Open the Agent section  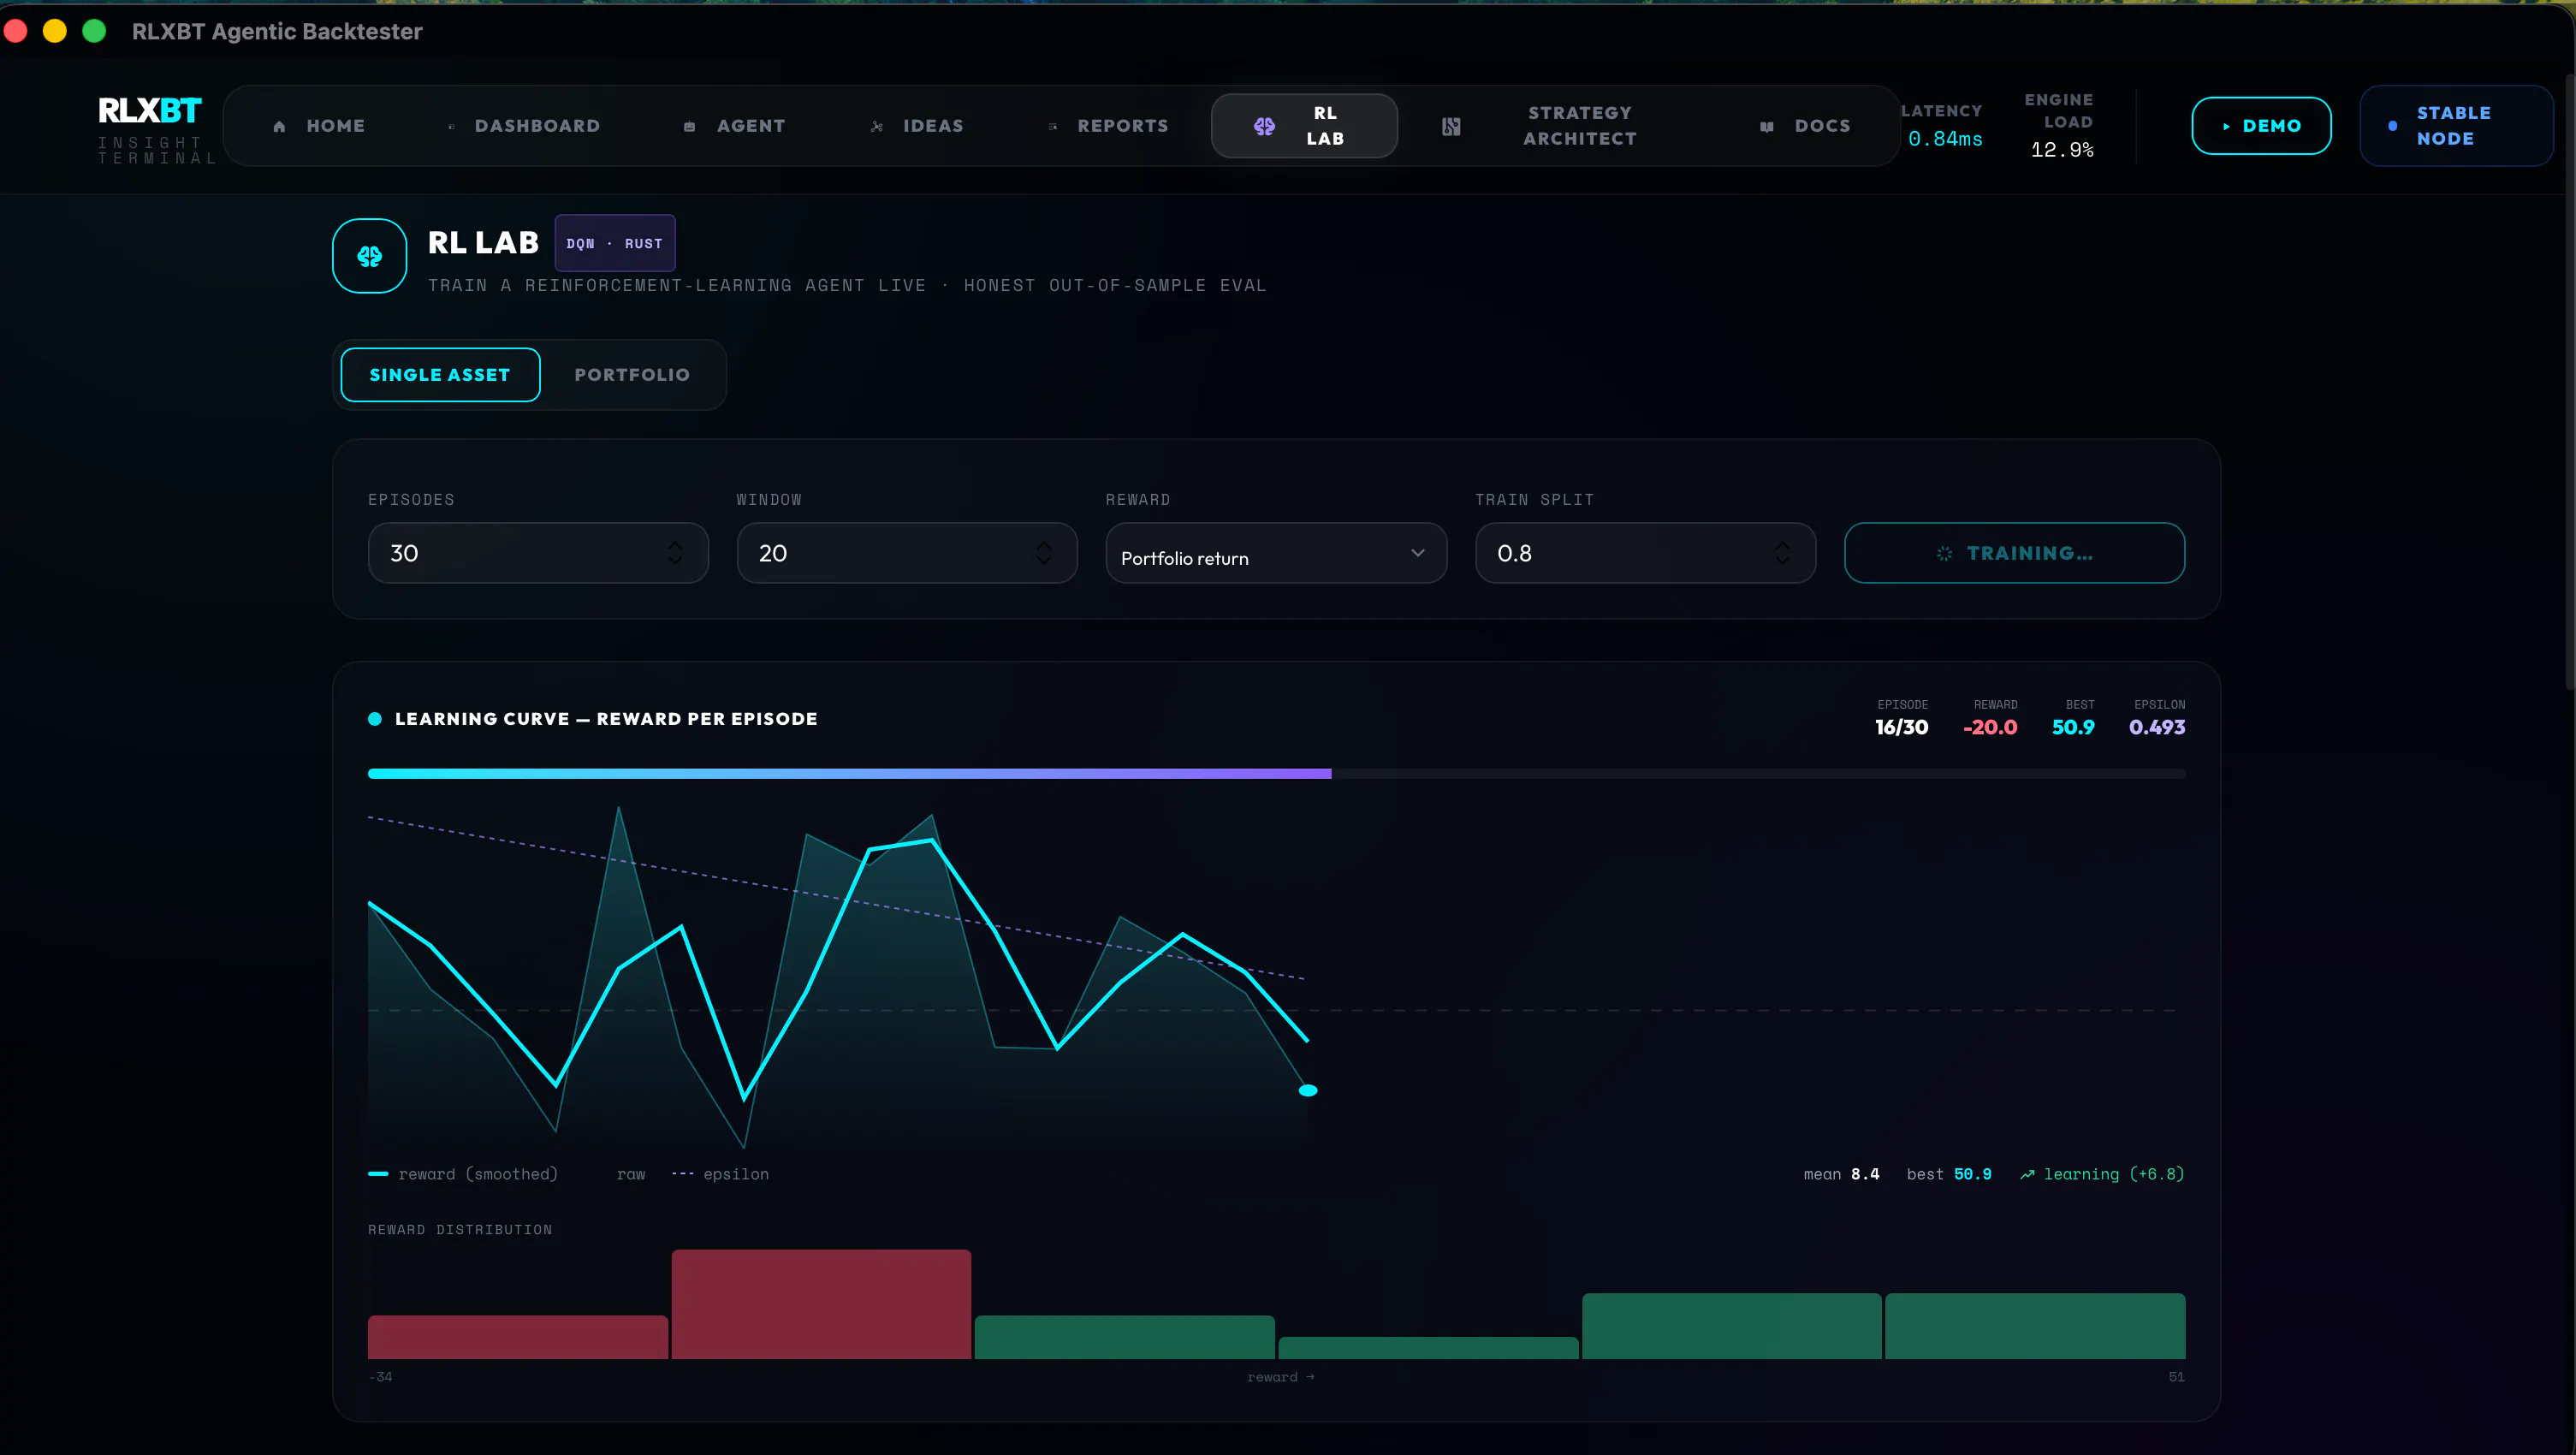[x=735, y=126]
